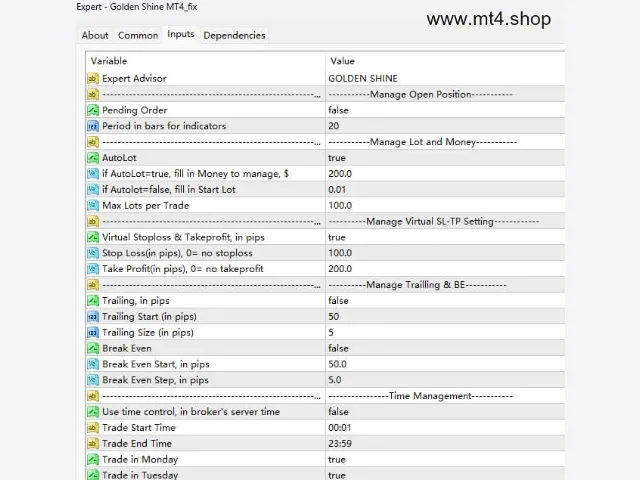Click the Manage Lot and Money separator icon

coord(93,142)
